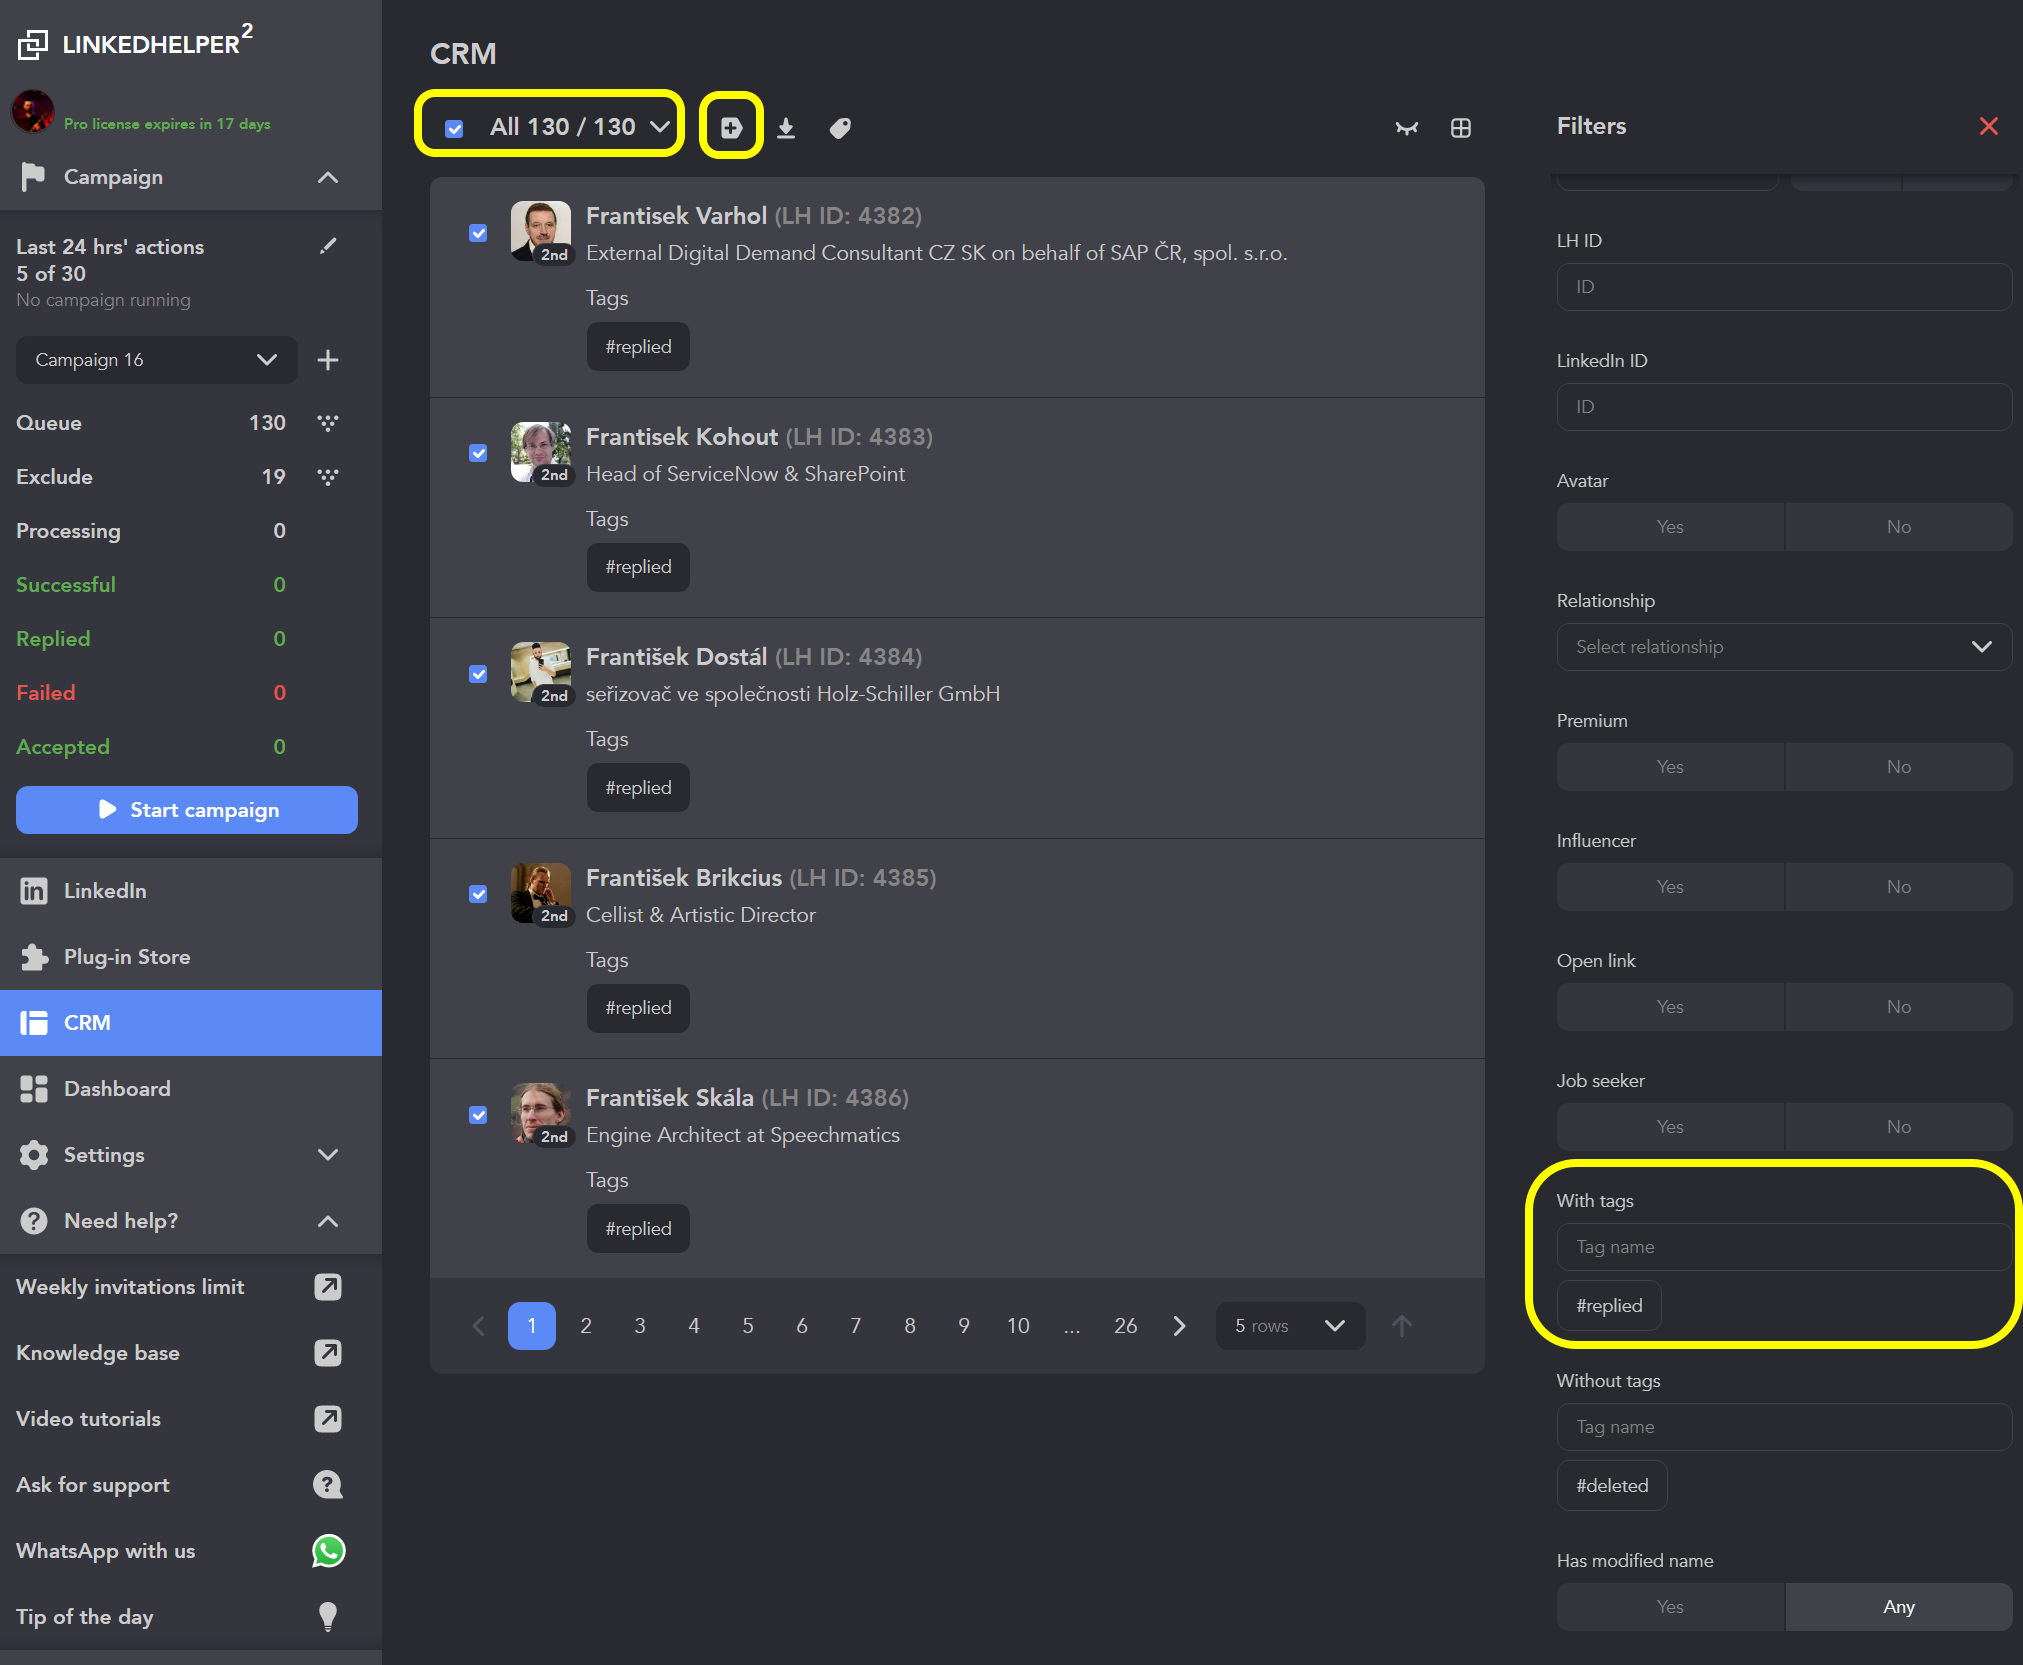
Task: Open Frantisek Kohout's profile name link
Action: pos(682,437)
